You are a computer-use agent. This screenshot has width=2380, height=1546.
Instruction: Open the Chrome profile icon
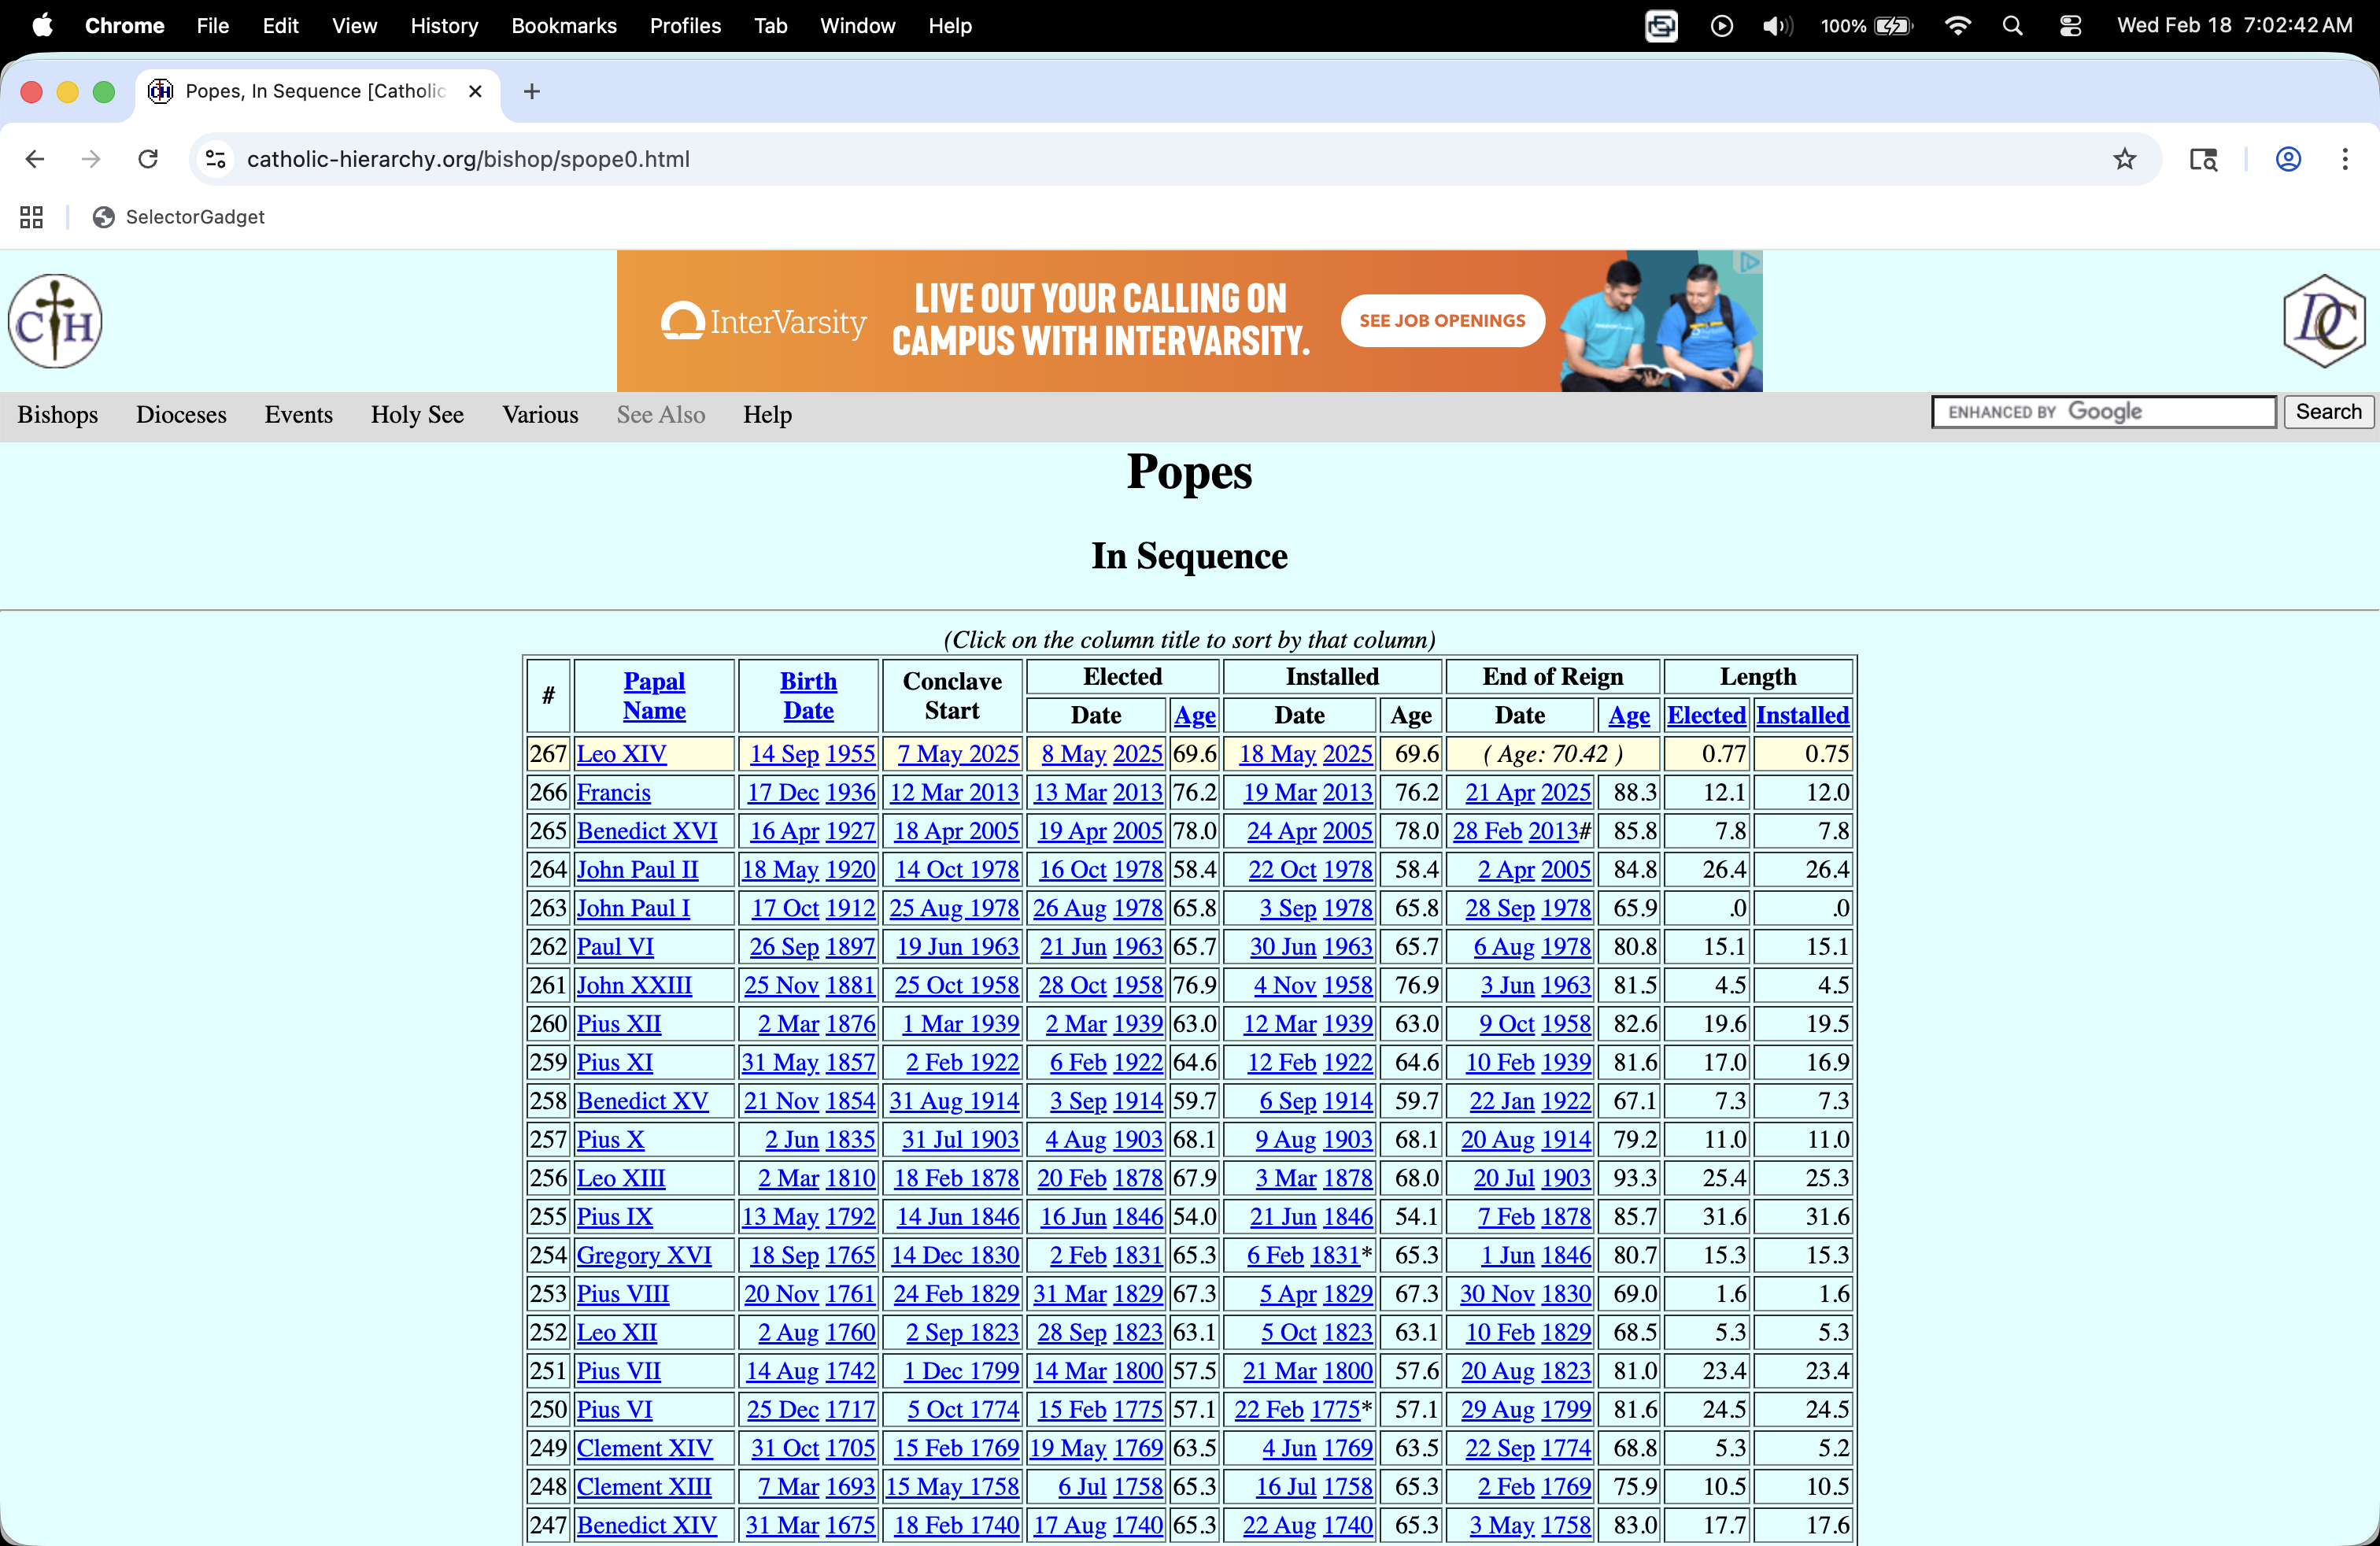click(x=2288, y=159)
